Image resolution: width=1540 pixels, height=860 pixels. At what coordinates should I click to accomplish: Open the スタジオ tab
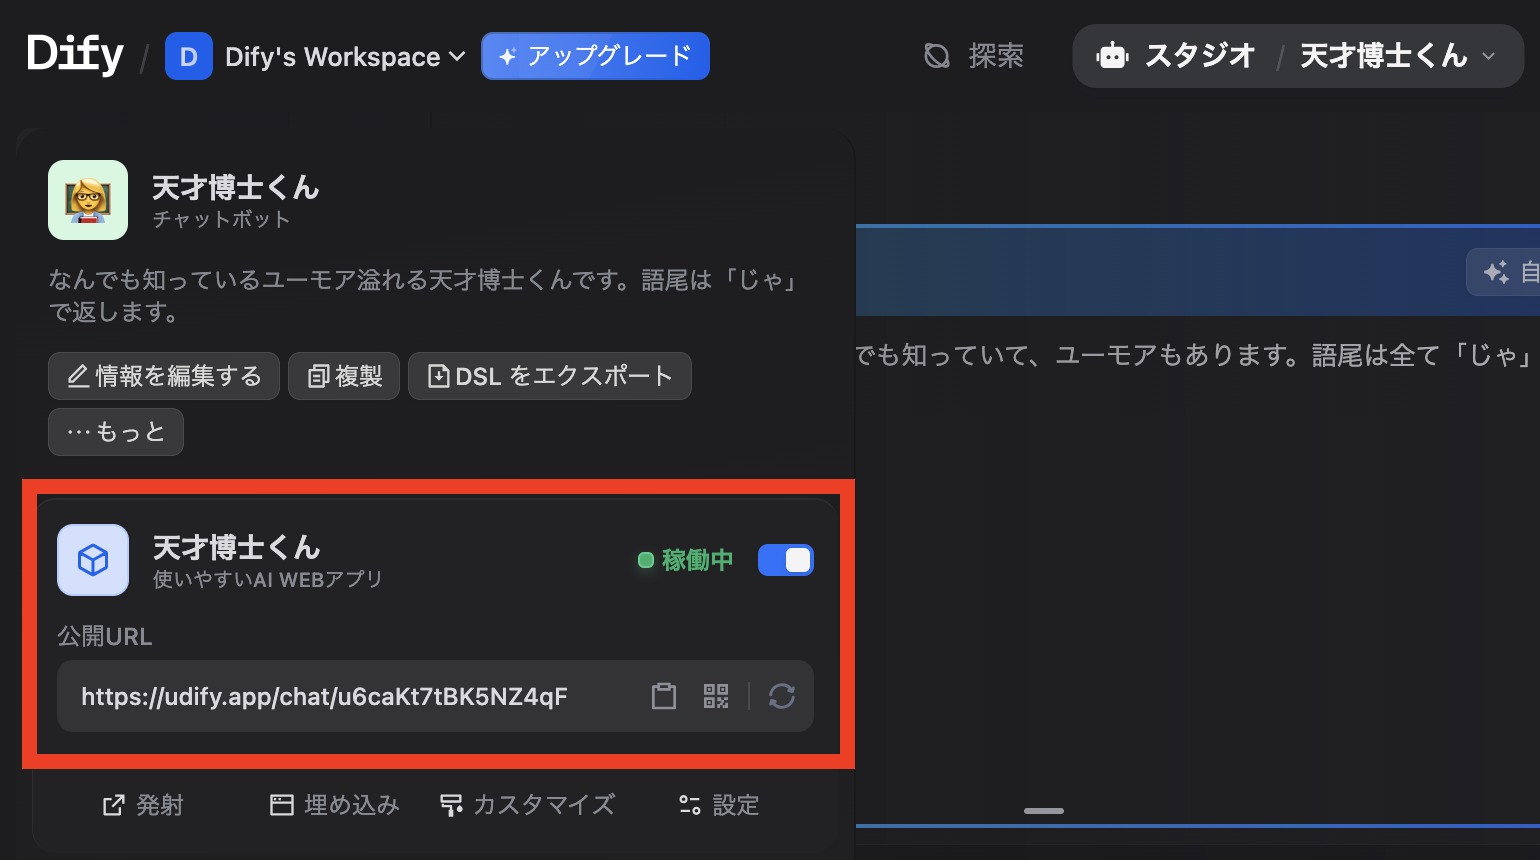1176,56
